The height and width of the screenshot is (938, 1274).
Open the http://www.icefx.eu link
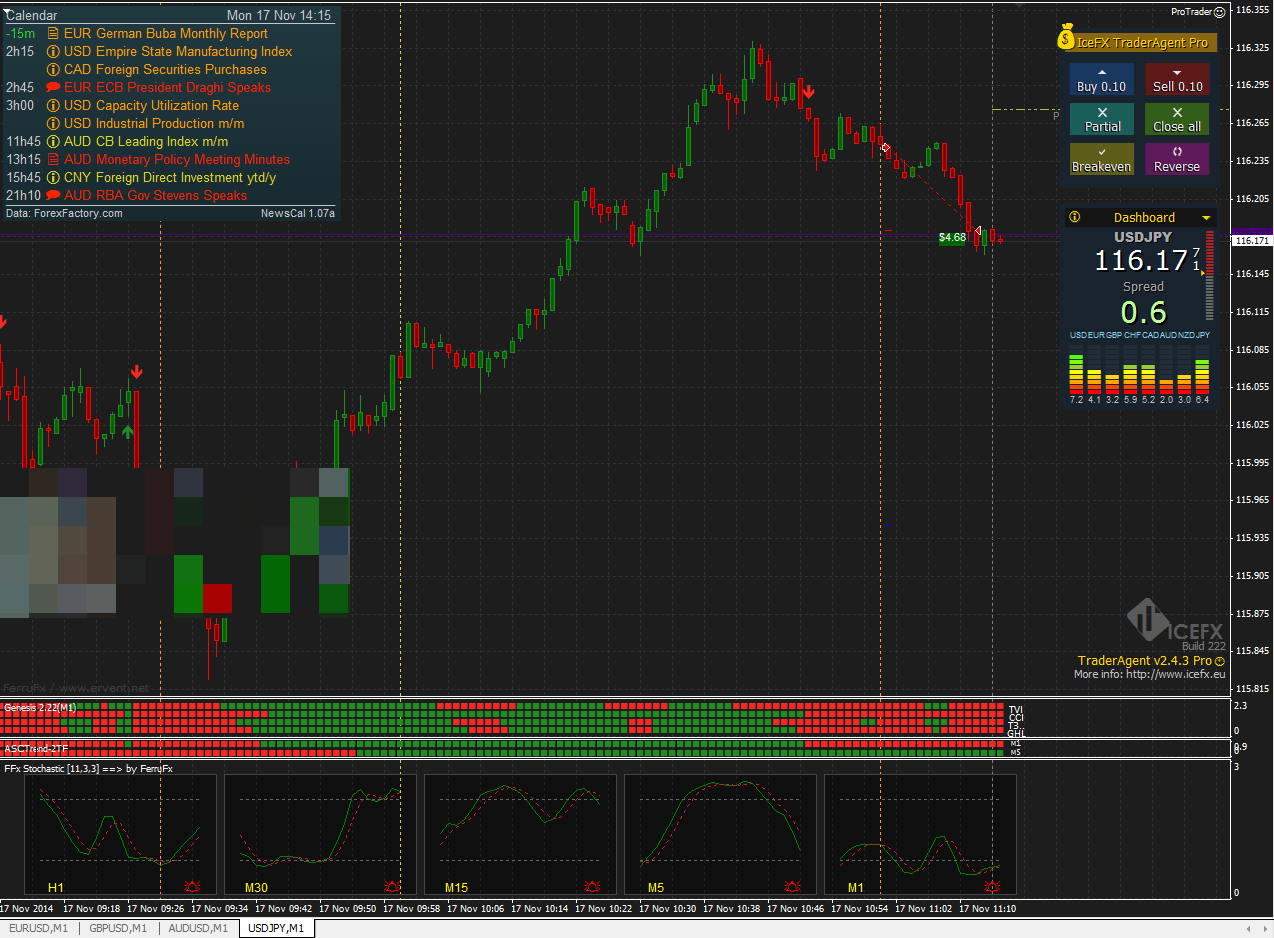pos(1174,674)
